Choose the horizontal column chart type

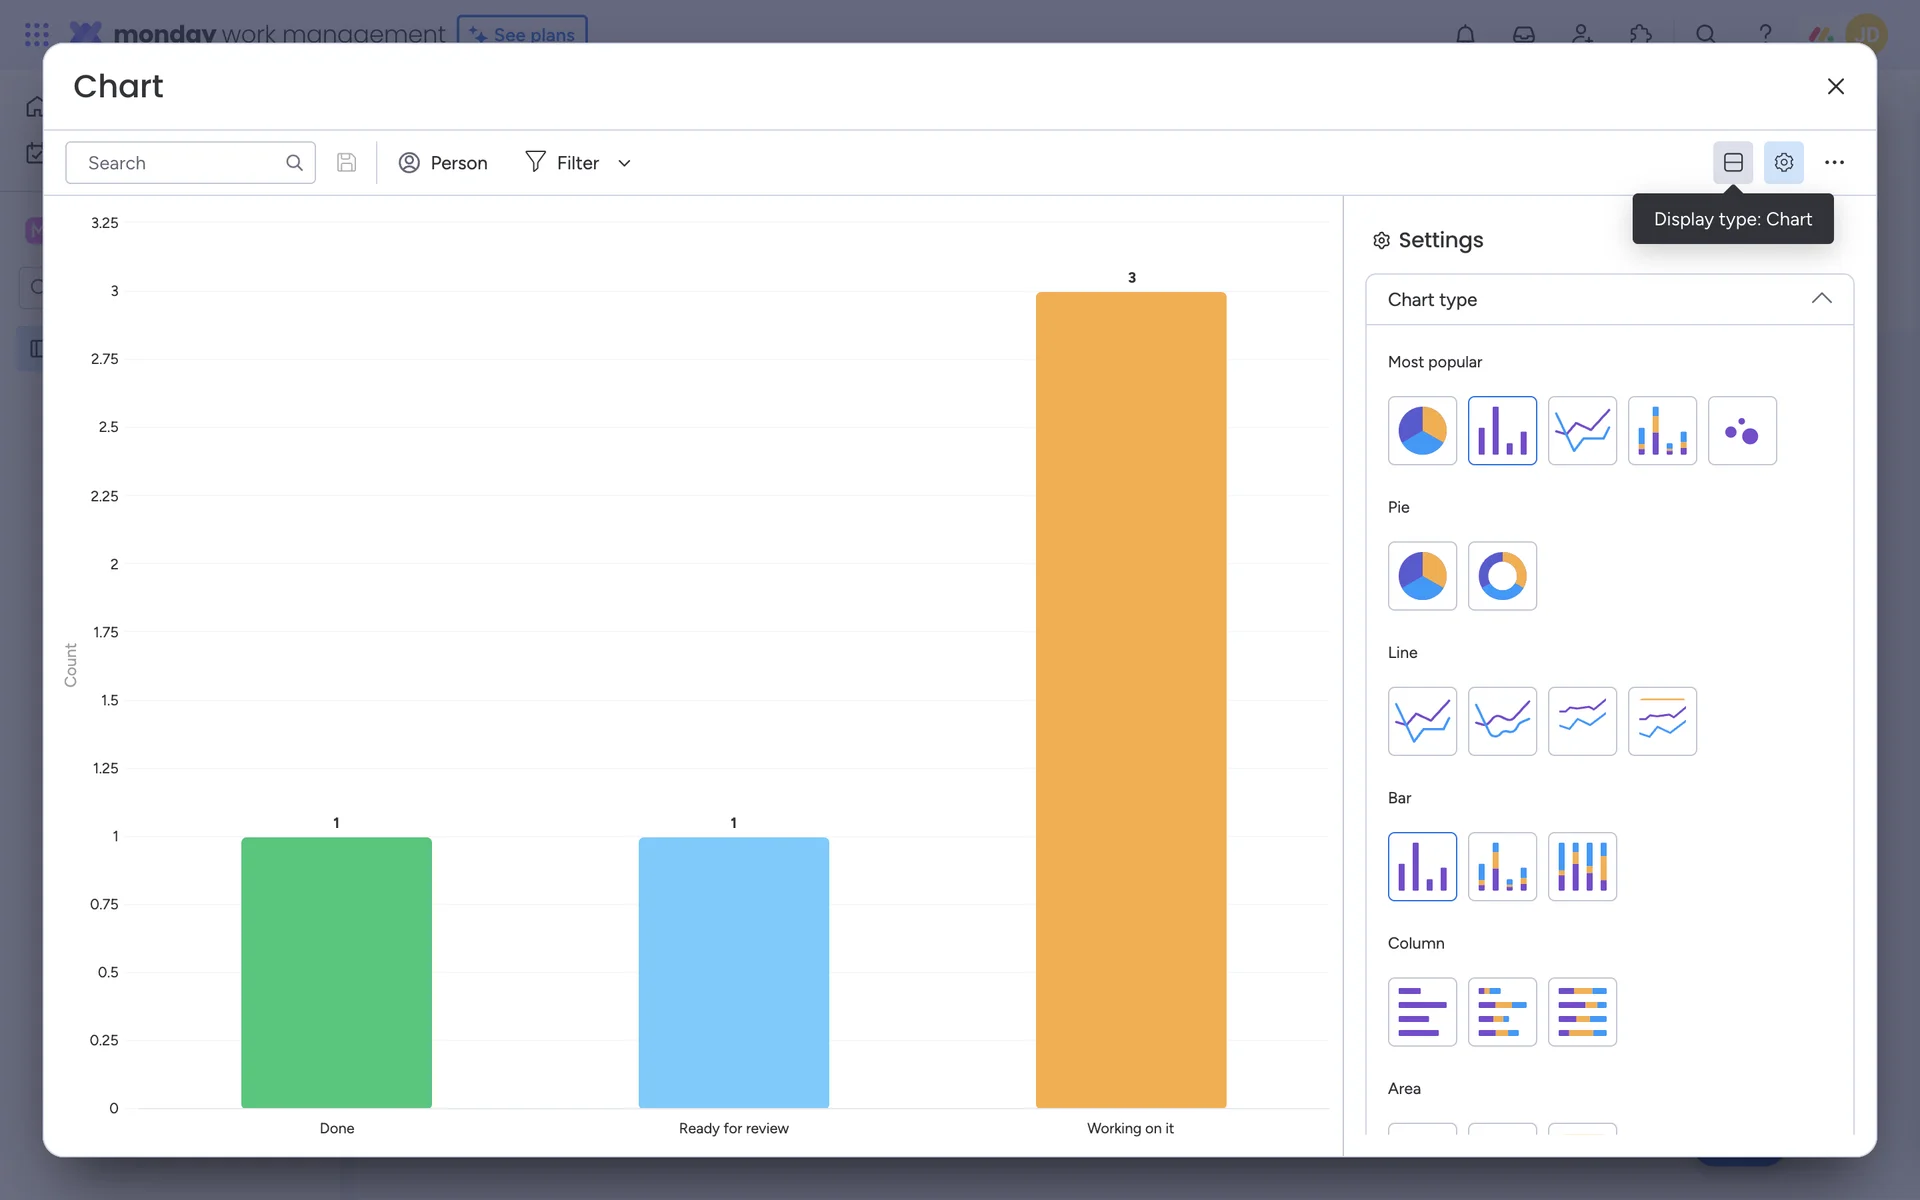coord(1422,1012)
